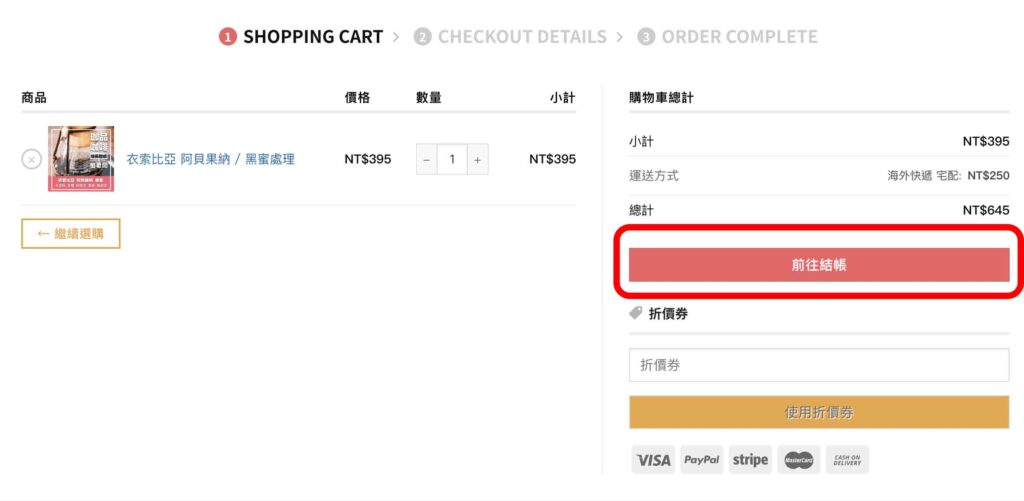1024x501 pixels.
Task: Remove the coffee item from cart
Action: [x=31, y=159]
